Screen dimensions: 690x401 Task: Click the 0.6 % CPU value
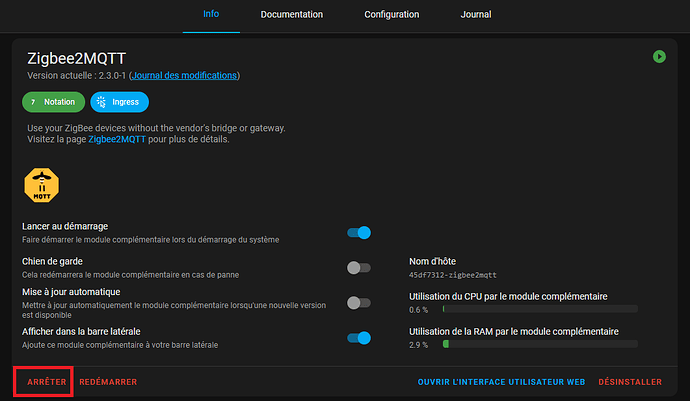click(x=418, y=310)
